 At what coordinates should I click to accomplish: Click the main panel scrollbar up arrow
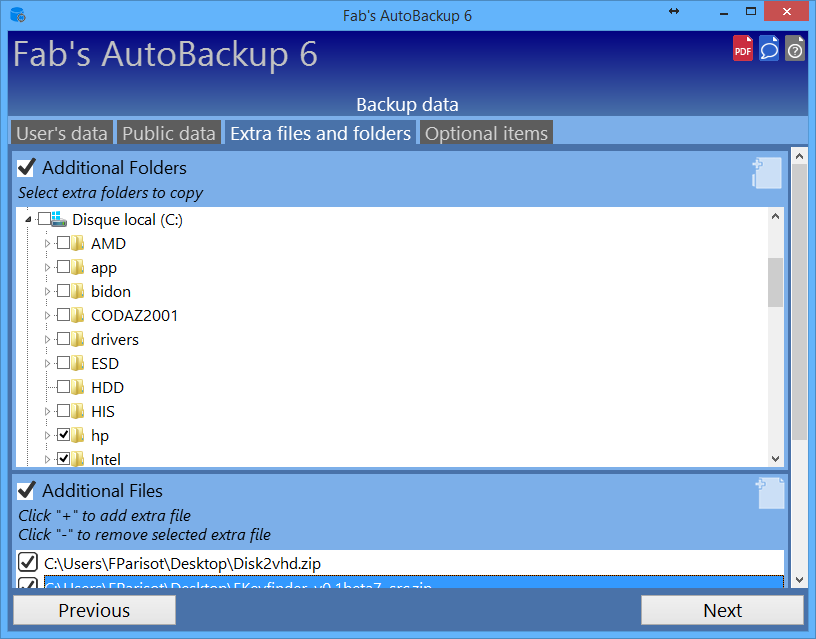point(799,156)
